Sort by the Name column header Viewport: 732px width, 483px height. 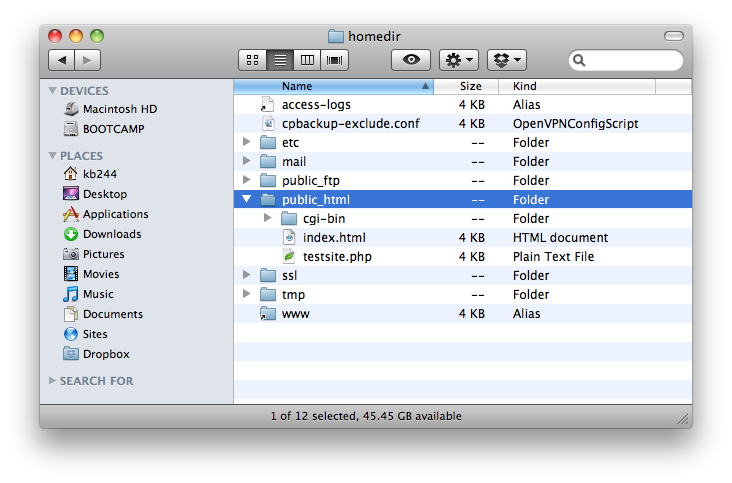coord(334,86)
